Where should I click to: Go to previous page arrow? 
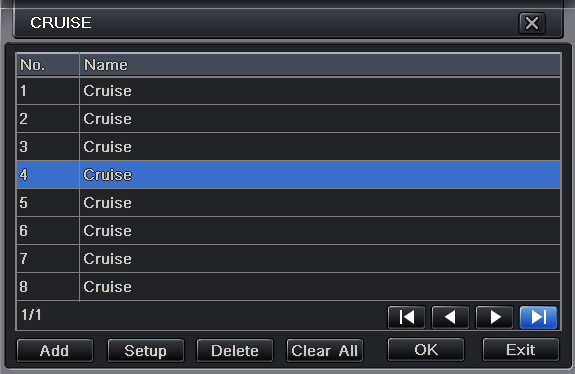point(450,317)
